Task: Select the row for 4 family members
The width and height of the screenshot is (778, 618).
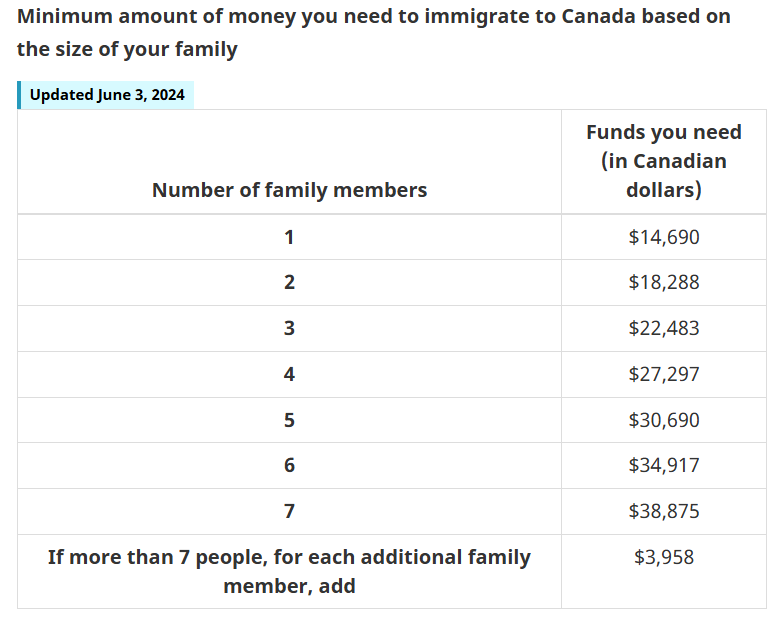Action: [392, 374]
